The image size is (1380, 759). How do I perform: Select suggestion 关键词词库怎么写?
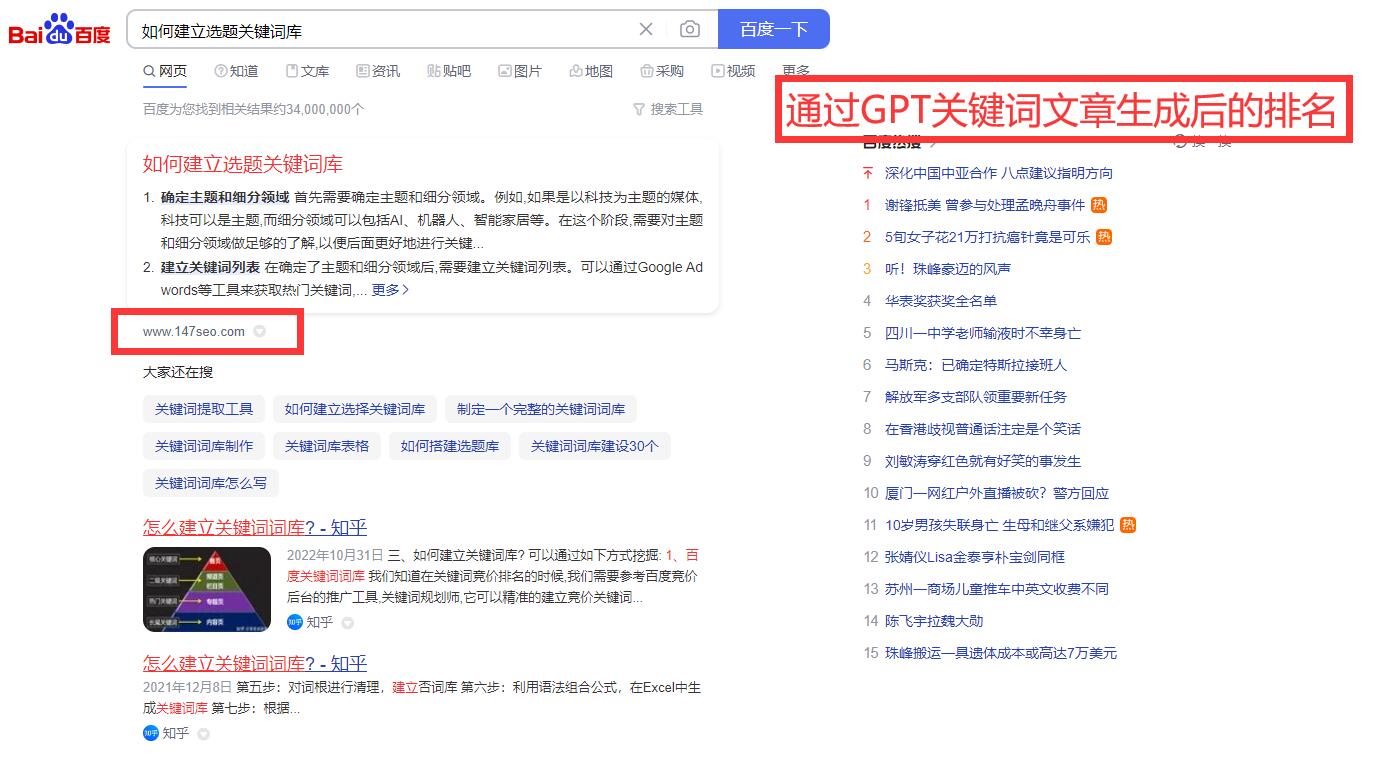[x=211, y=483]
